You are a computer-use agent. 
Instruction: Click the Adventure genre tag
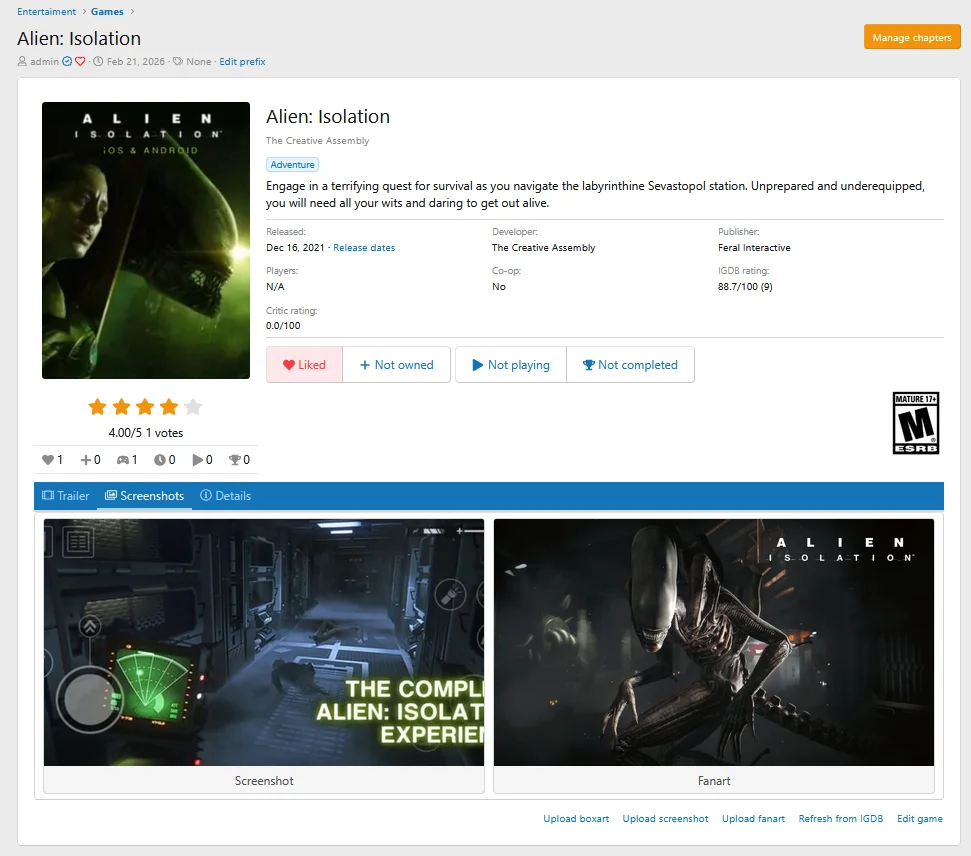(x=292, y=165)
